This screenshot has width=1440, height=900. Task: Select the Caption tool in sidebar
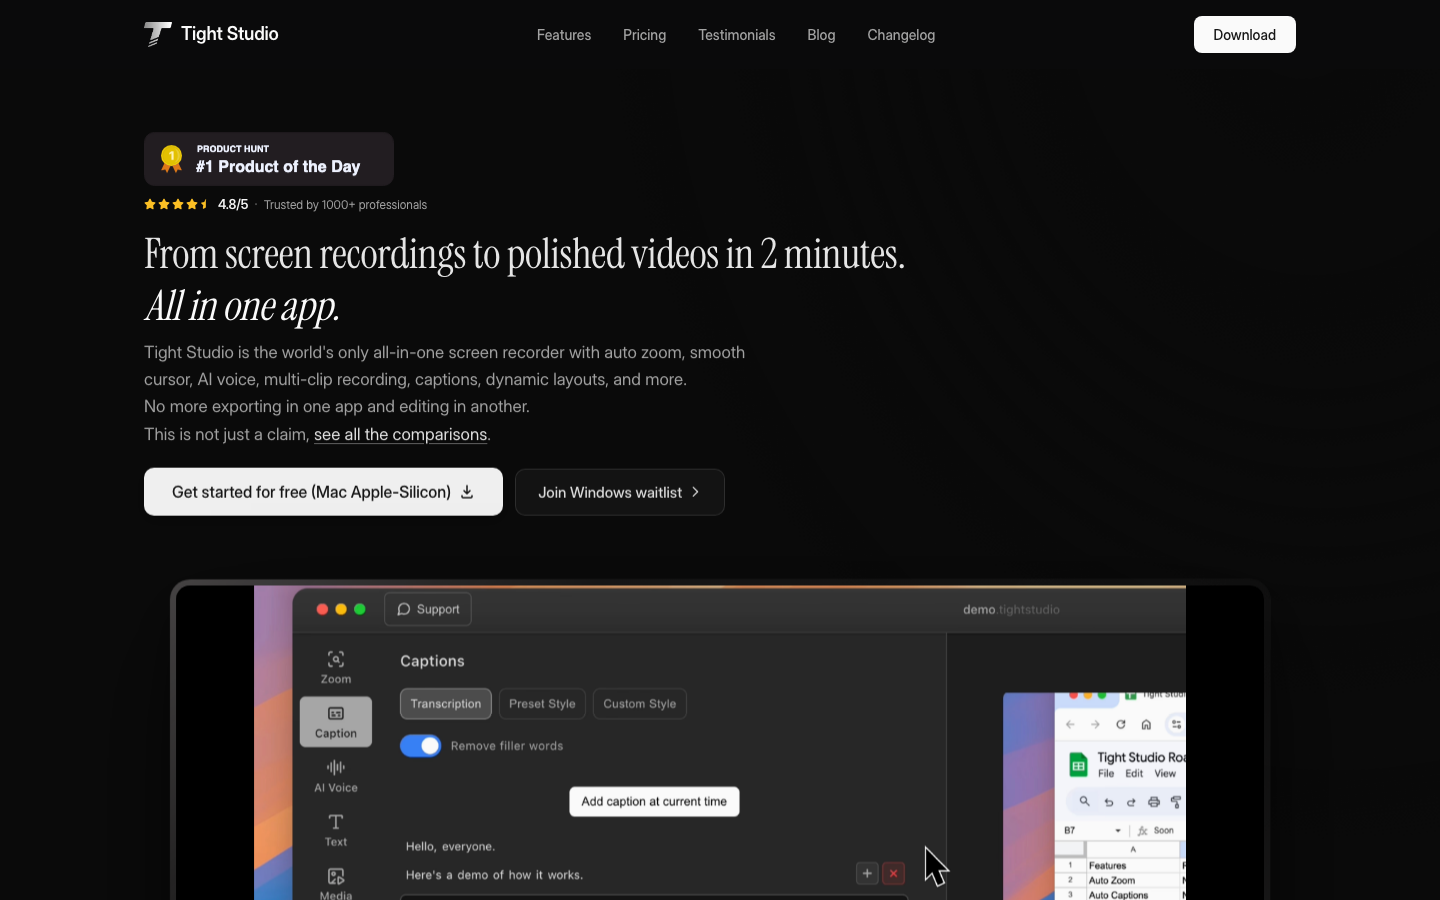(x=336, y=722)
